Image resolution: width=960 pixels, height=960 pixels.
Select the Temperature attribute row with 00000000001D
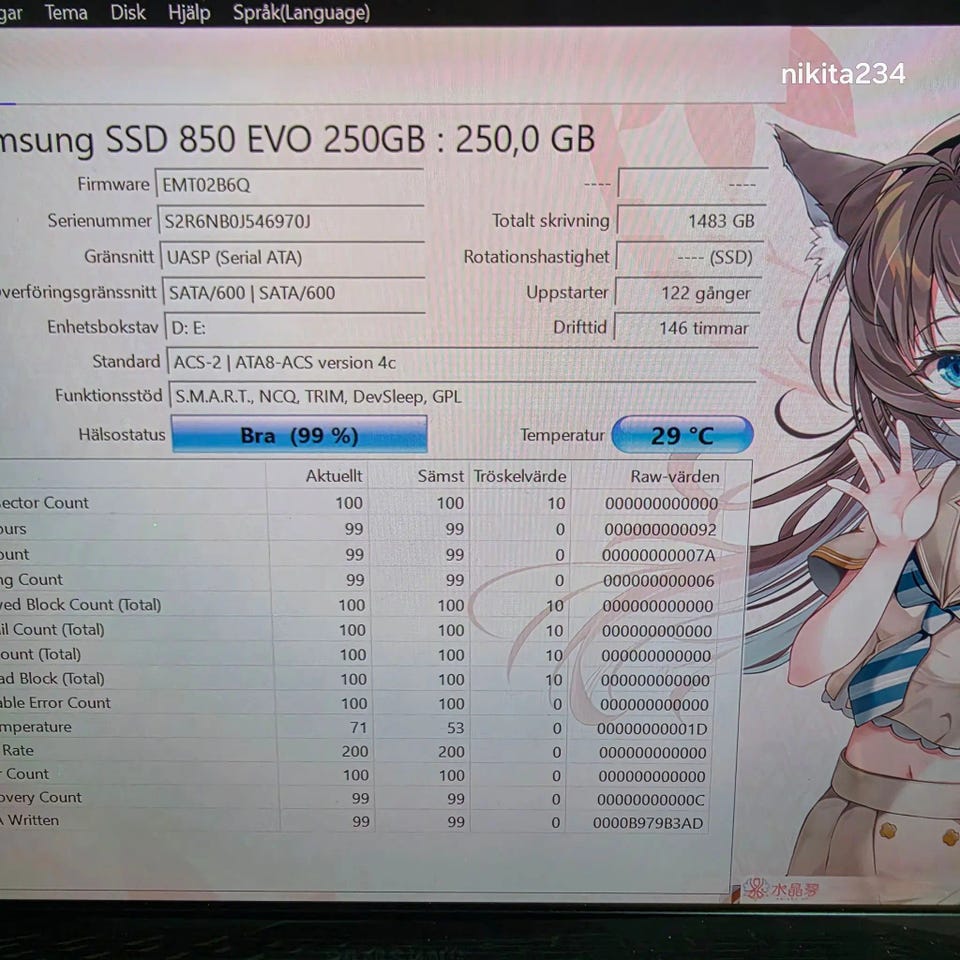[355, 728]
